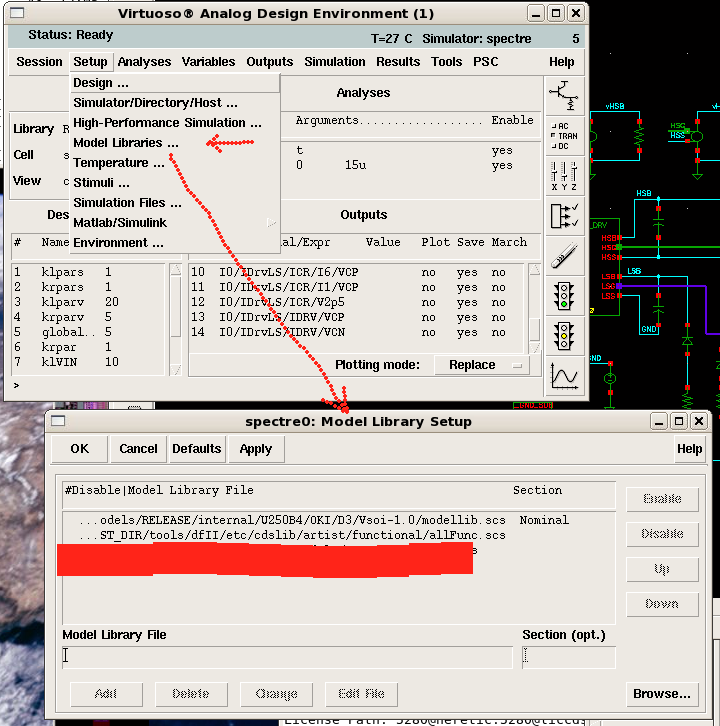Click the AC TRAN DC analyses icon
The height and width of the screenshot is (726, 720).
point(564,136)
